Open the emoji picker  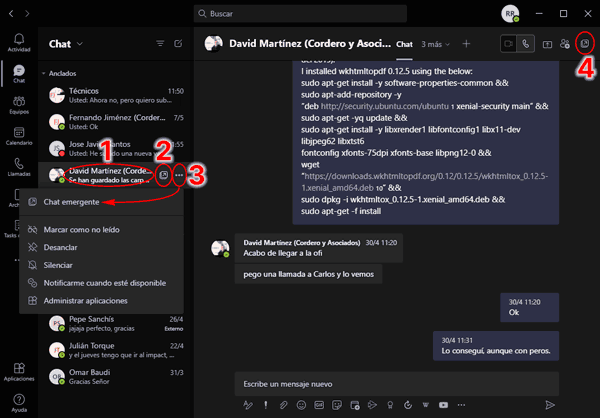(301, 405)
